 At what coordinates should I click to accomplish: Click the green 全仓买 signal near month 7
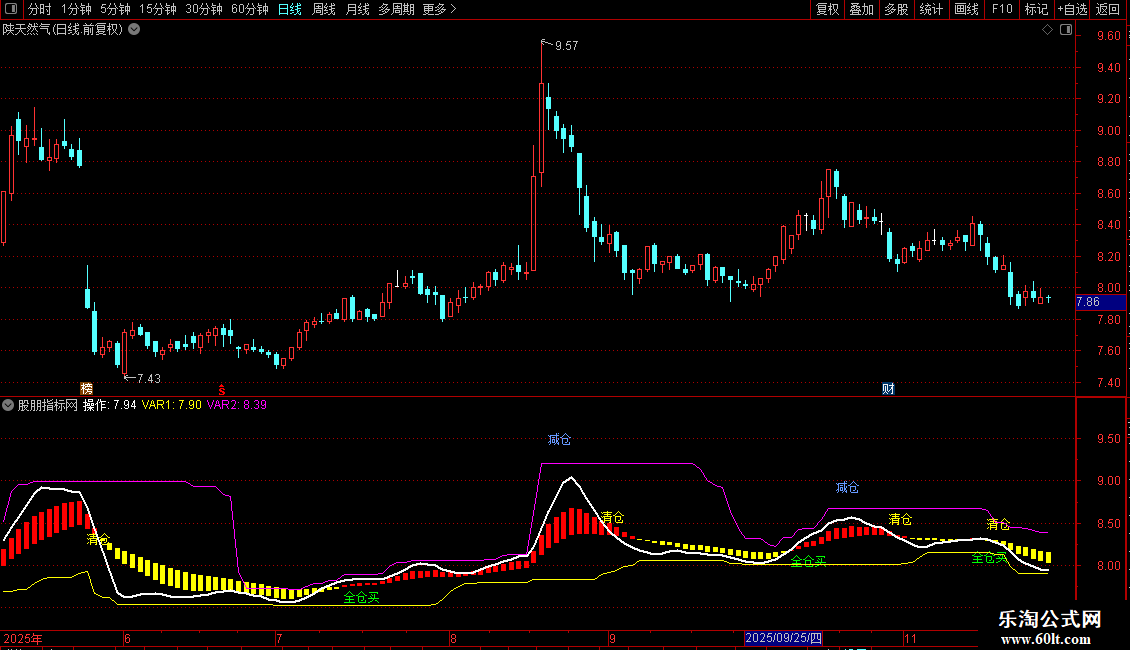(x=361, y=597)
